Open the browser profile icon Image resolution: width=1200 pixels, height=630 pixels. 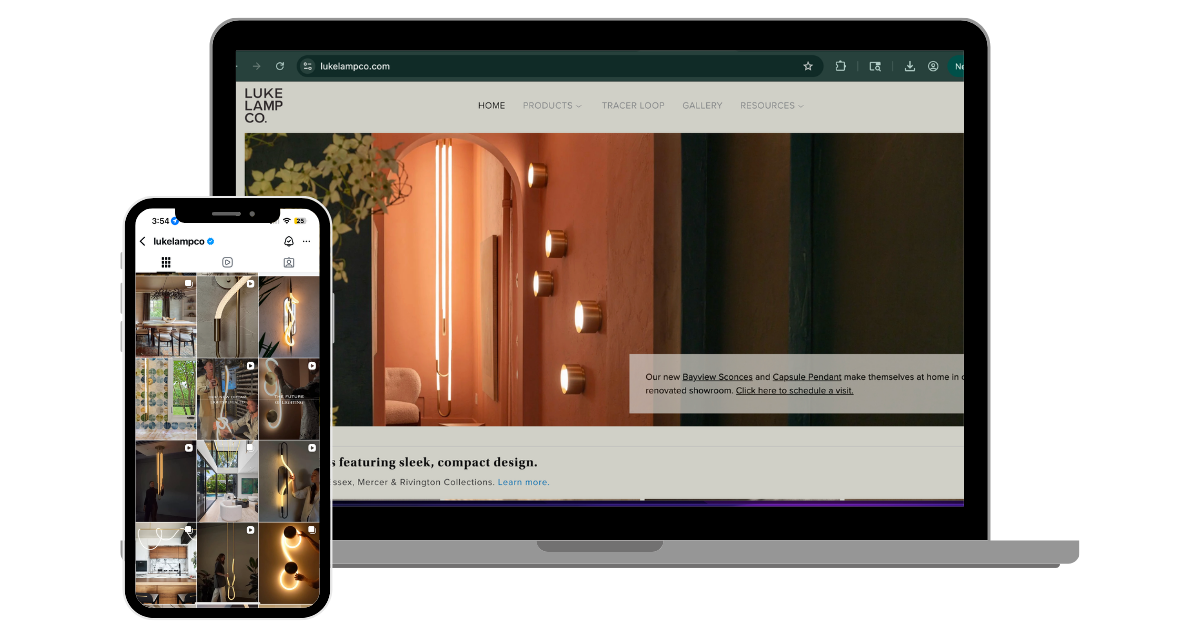pyautogui.click(x=933, y=66)
